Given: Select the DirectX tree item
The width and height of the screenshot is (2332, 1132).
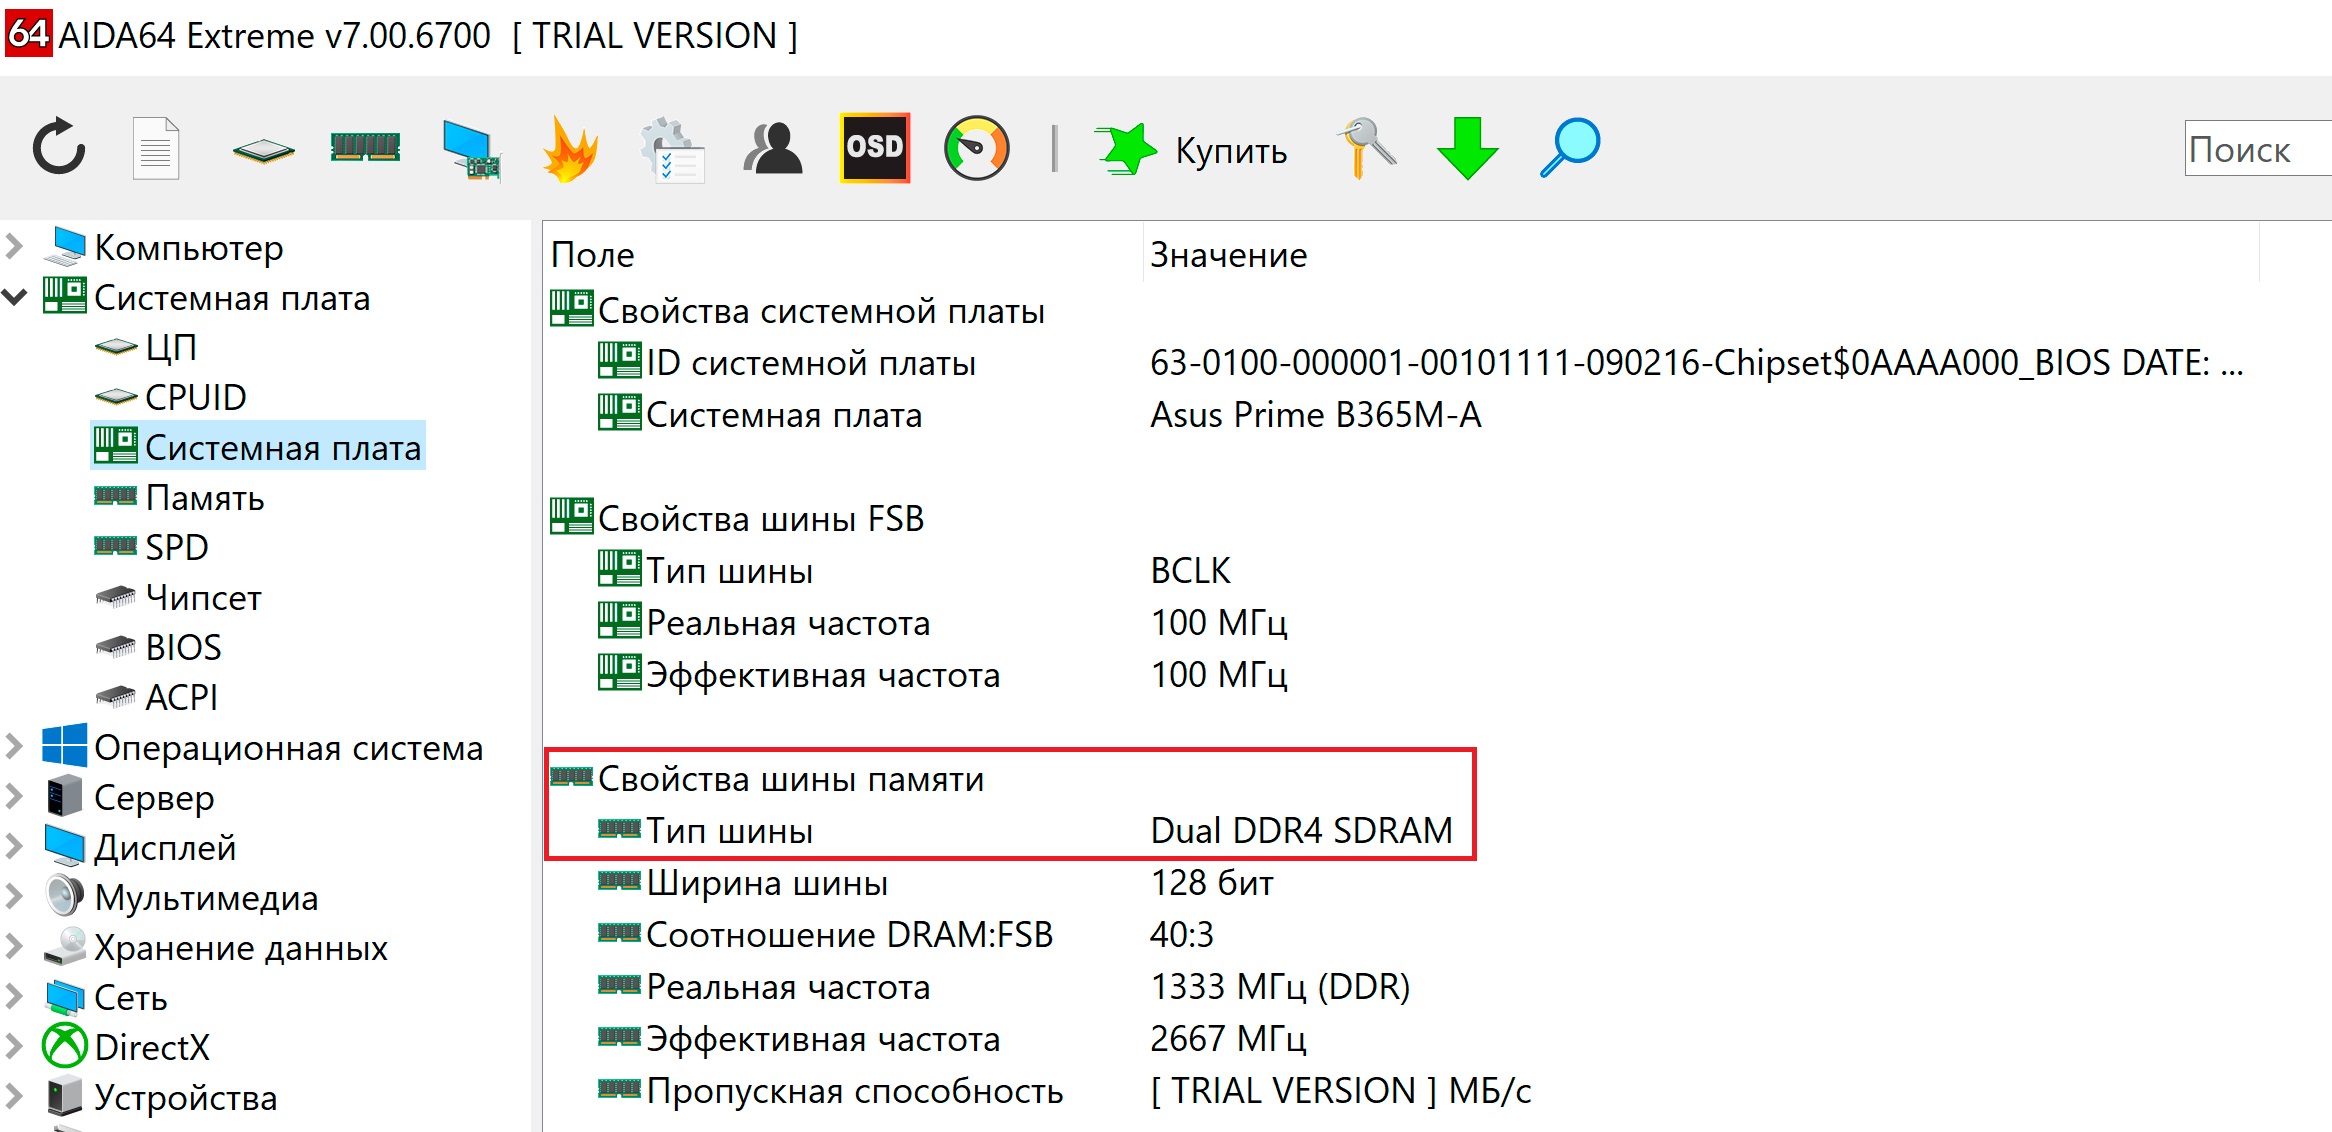Looking at the screenshot, I should [126, 1047].
